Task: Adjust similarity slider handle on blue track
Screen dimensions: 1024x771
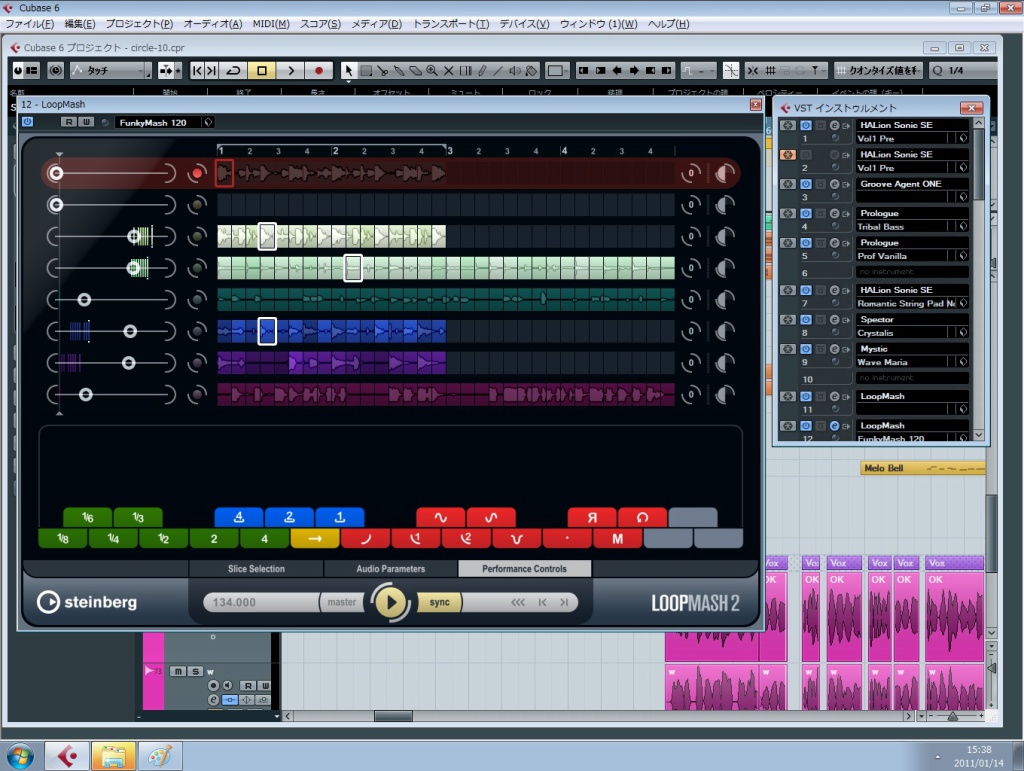Action: pos(130,332)
